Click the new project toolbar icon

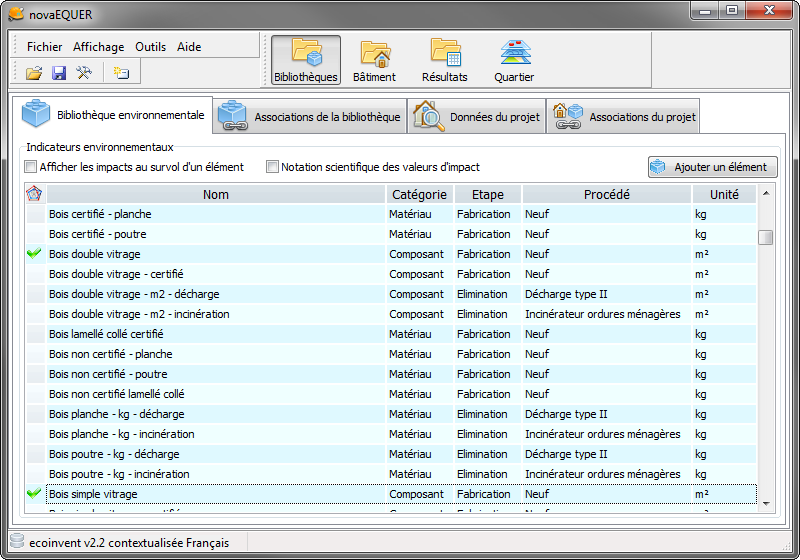(121, 73)
